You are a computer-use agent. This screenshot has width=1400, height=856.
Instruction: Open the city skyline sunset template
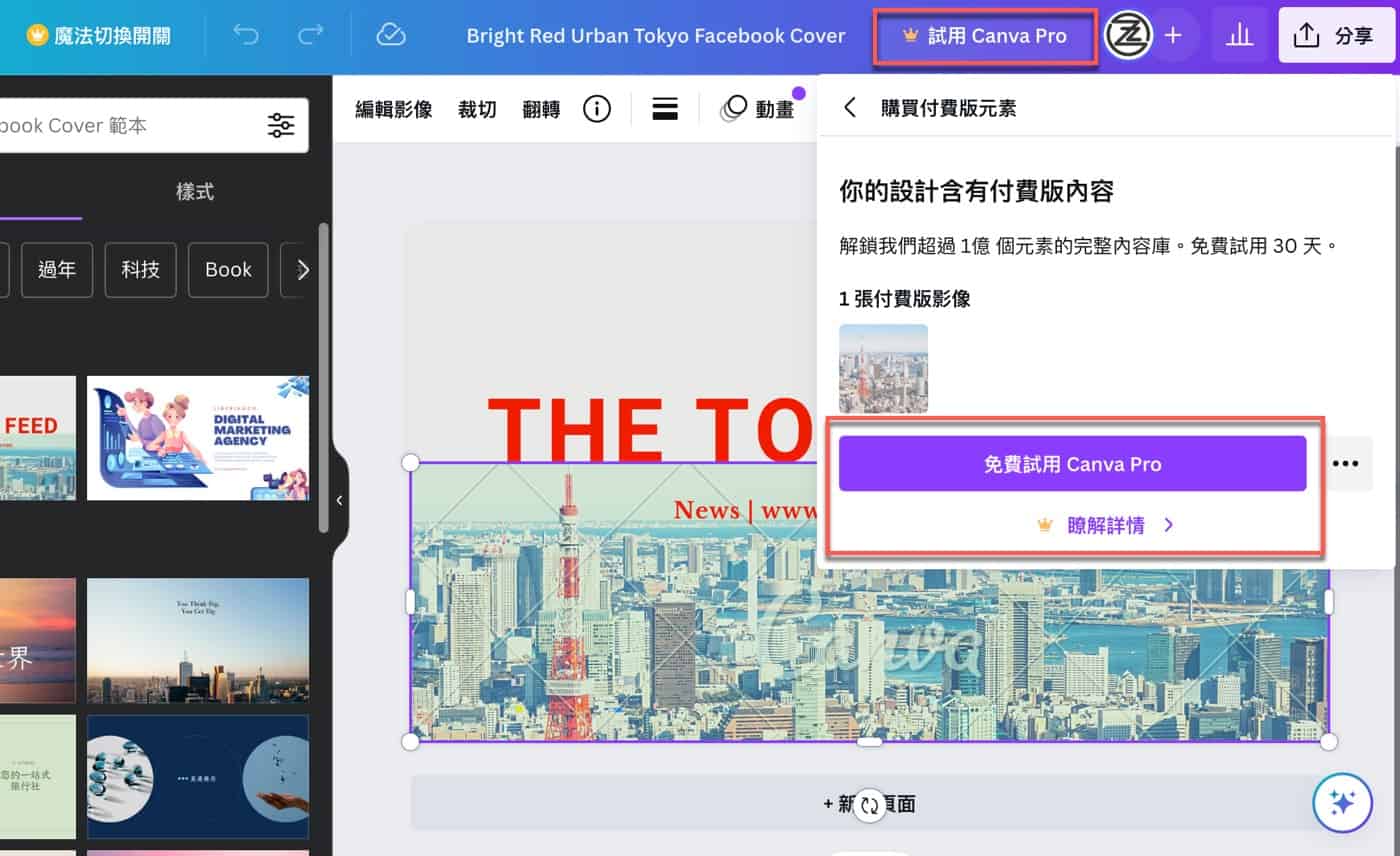[198, 640]
